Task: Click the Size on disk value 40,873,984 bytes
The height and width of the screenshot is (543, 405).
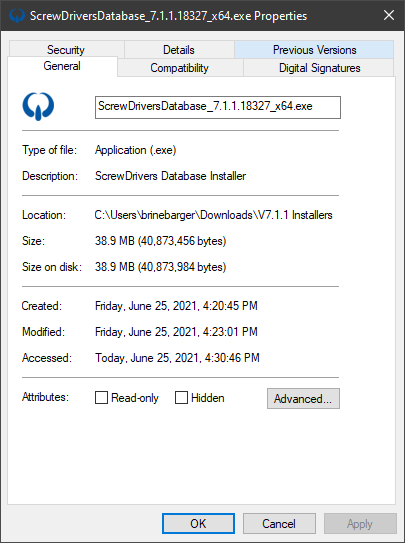Action: (x=161, y=267)
